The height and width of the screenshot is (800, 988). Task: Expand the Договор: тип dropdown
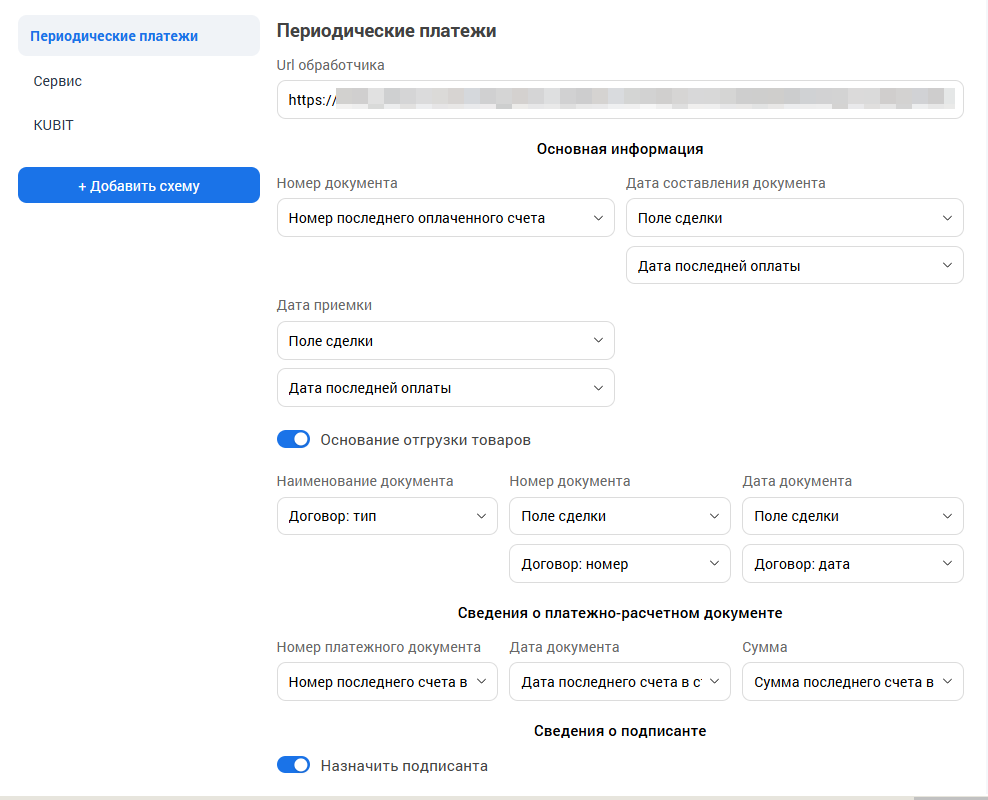(387, 517)
